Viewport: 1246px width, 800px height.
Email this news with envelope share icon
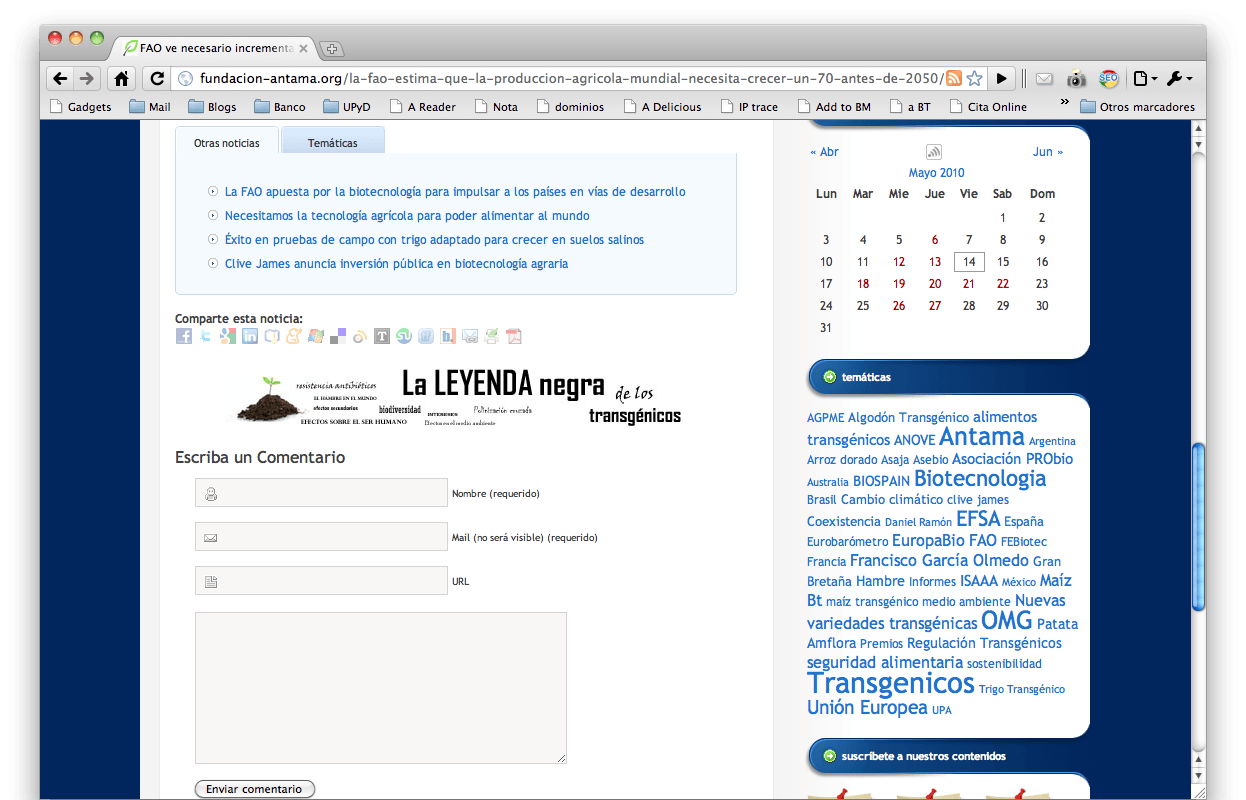coord(470,336)
